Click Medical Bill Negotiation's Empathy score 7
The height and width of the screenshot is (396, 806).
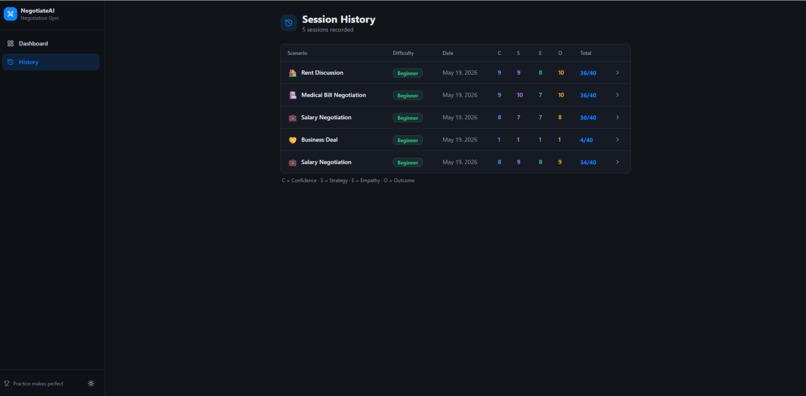(x=540, y=95)
